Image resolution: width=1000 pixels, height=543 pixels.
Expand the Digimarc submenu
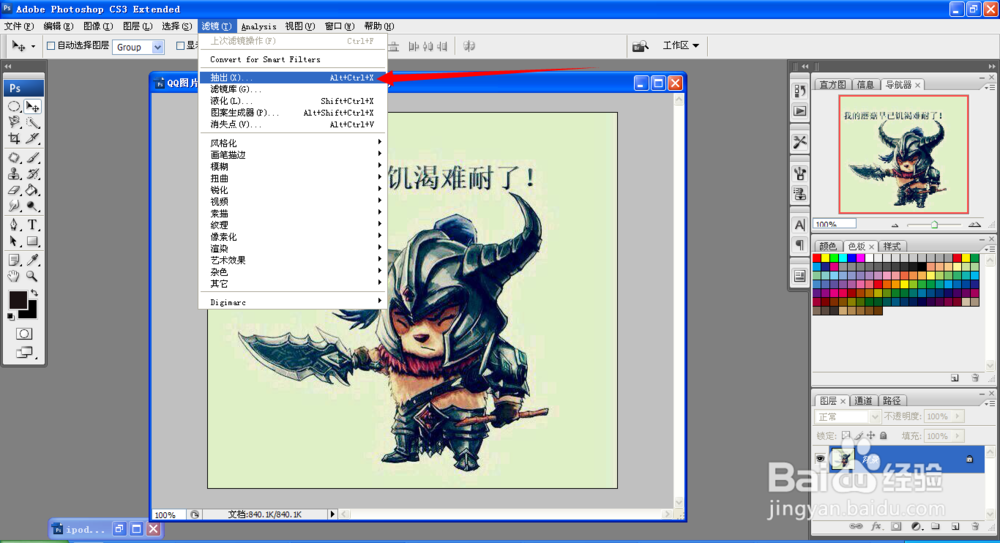click(293, 302)
